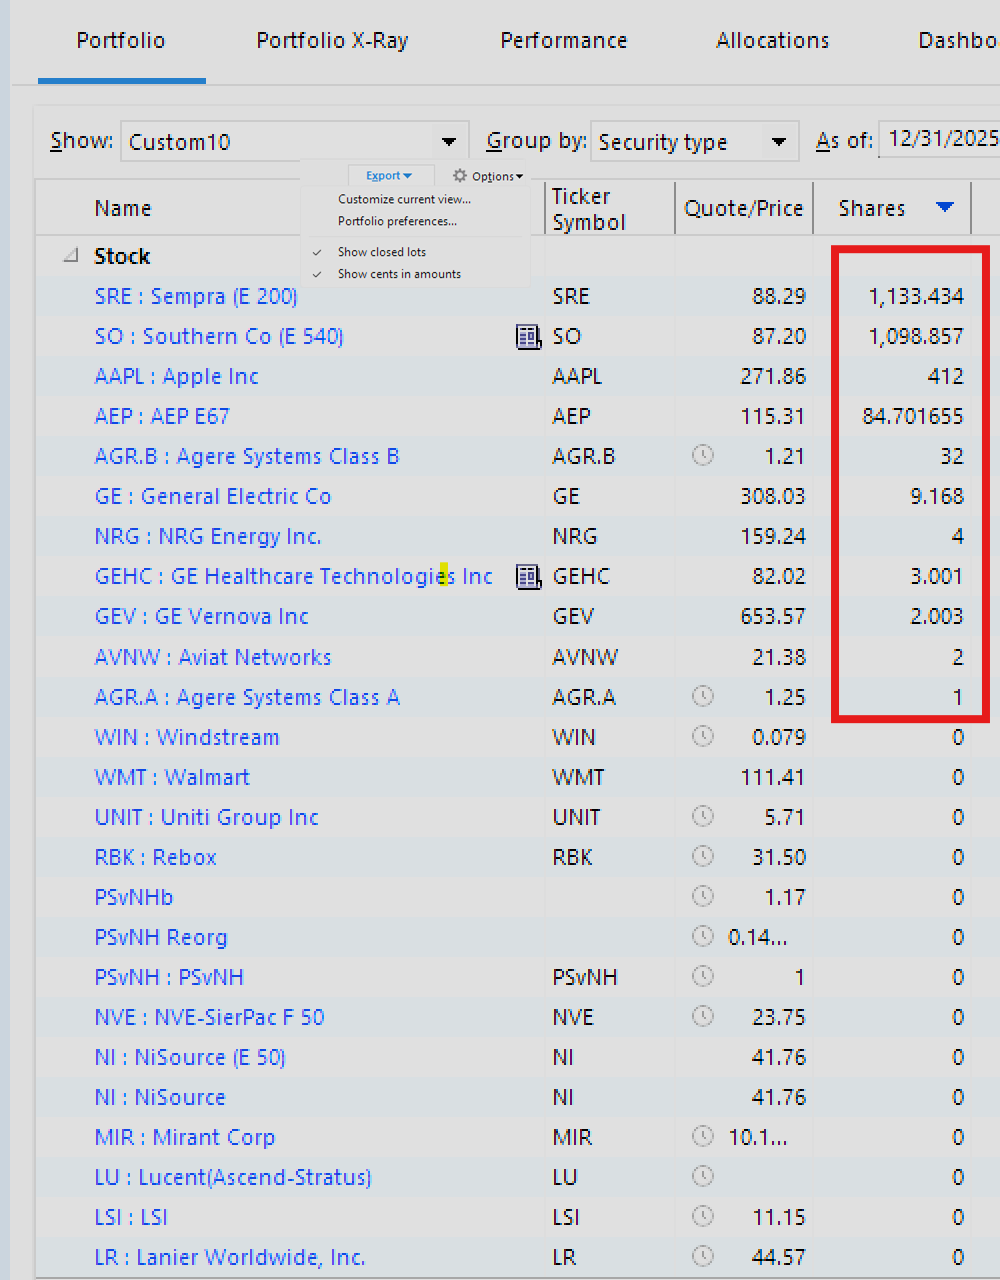Click clock icon in the PSvNHb row
Screen dimensions: 1000x1280
click(703, 896)
